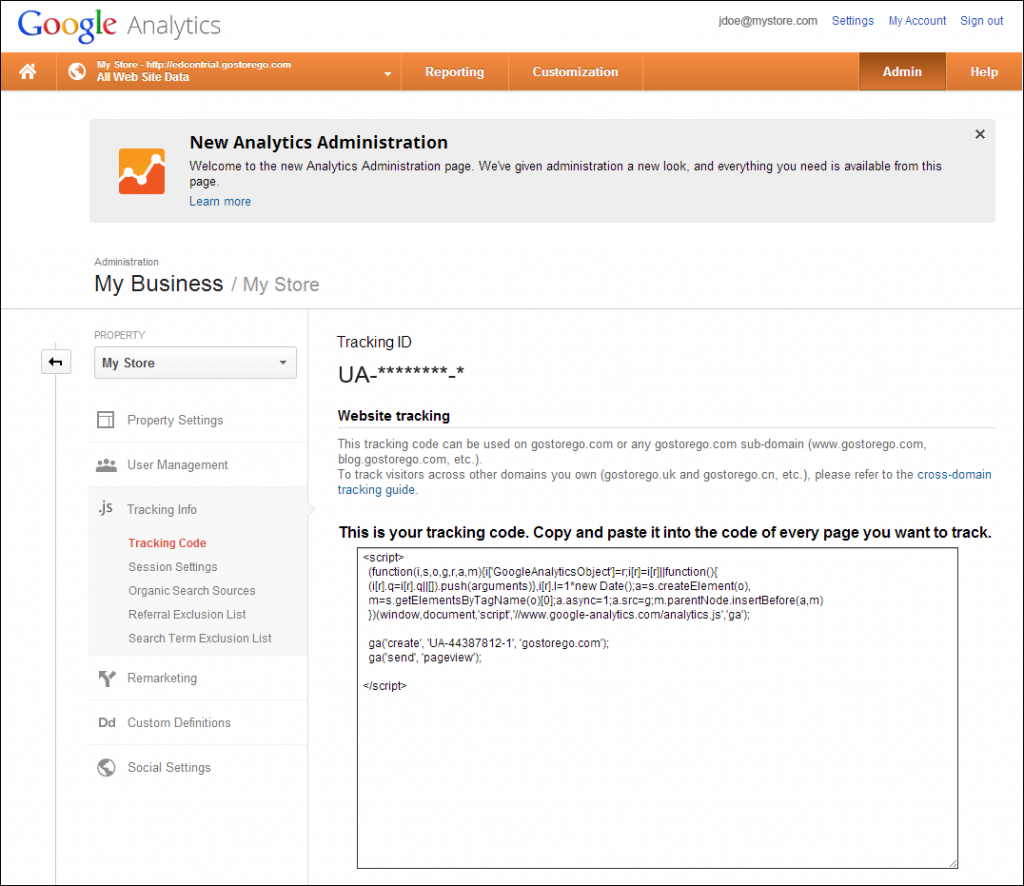Viewport: 1024px width, 886px height.
Task: Open Remarketing in the sidebar
Action: pyautogui.click(x=162, y=678)
